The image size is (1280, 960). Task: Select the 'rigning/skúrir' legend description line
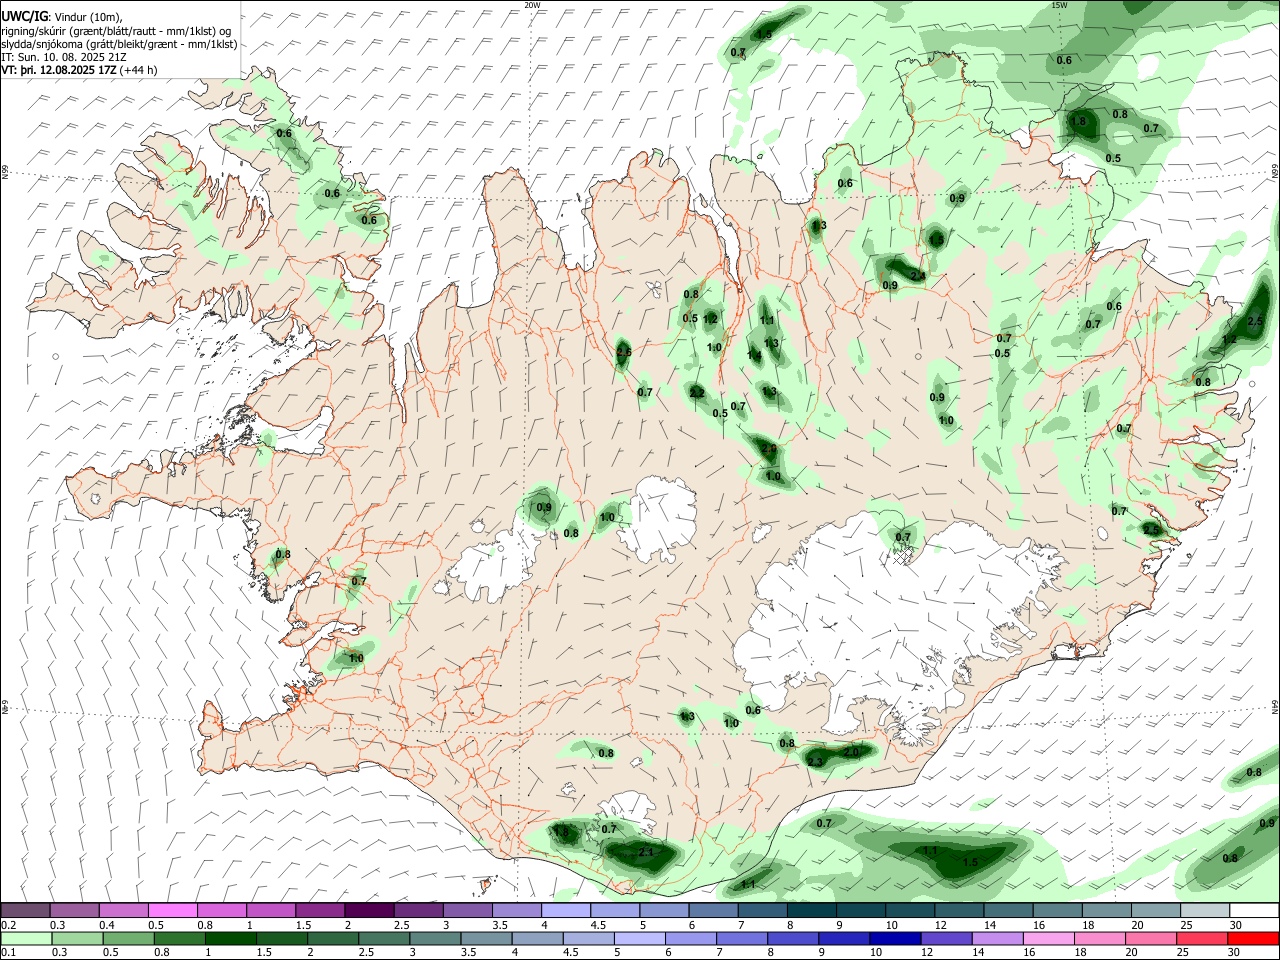(116, 31)
